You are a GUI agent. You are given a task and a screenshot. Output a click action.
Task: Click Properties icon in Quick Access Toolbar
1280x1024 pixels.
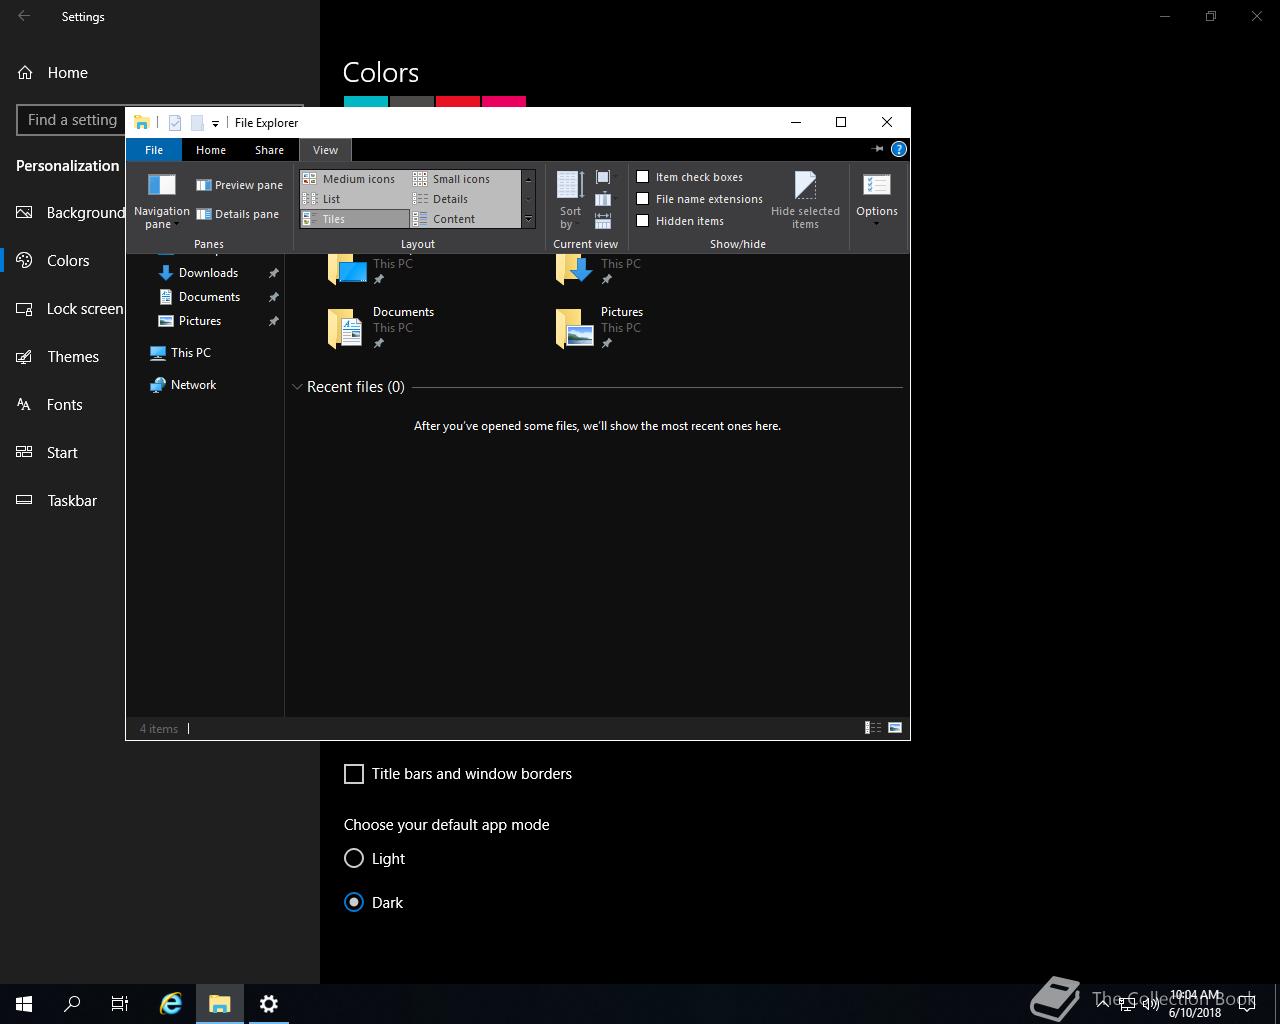click(174, 123)
